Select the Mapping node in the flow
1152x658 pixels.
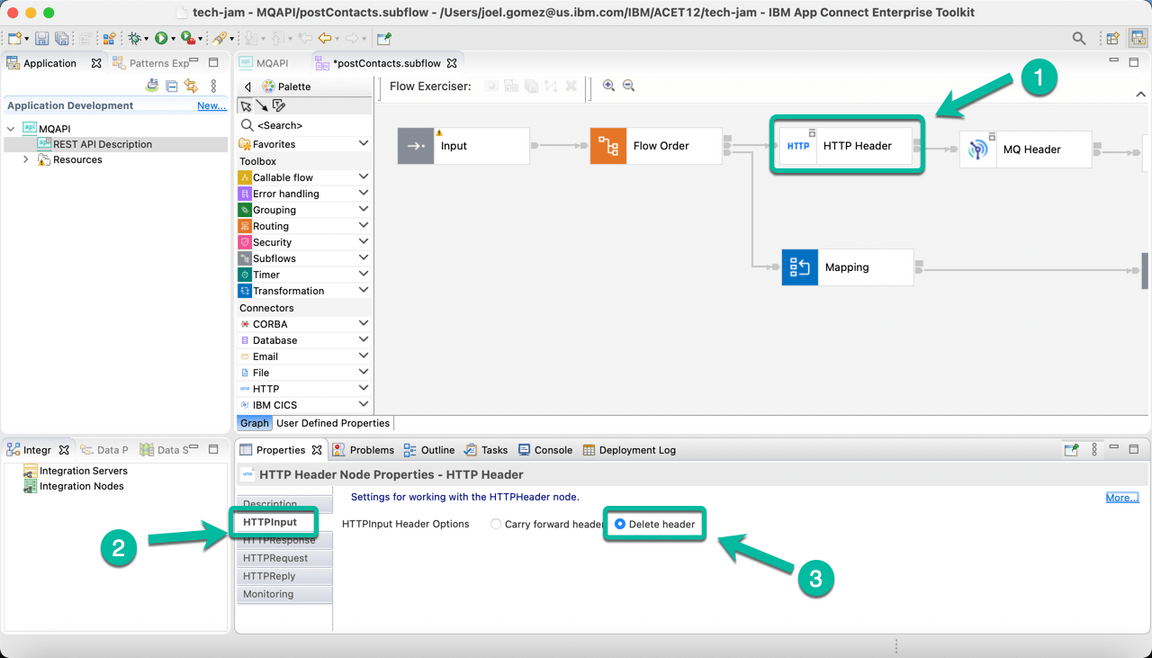[x=846, y=267]
